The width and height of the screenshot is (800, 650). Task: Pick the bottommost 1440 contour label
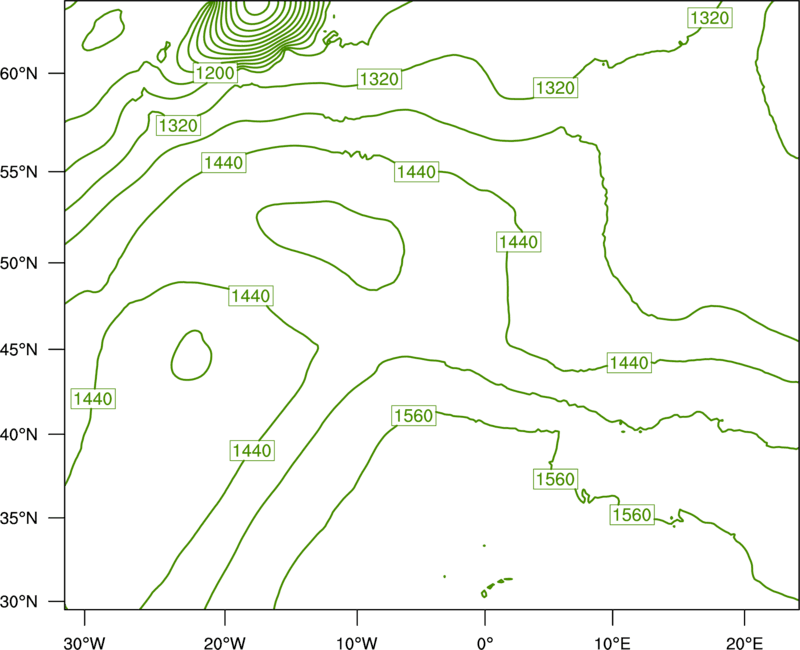[x=252, y=451]
